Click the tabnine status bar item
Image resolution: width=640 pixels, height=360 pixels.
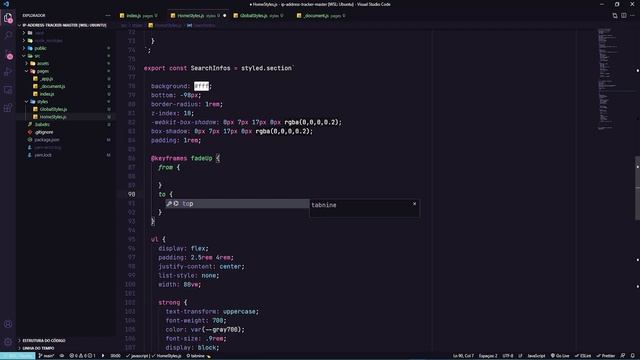(198, 356)
